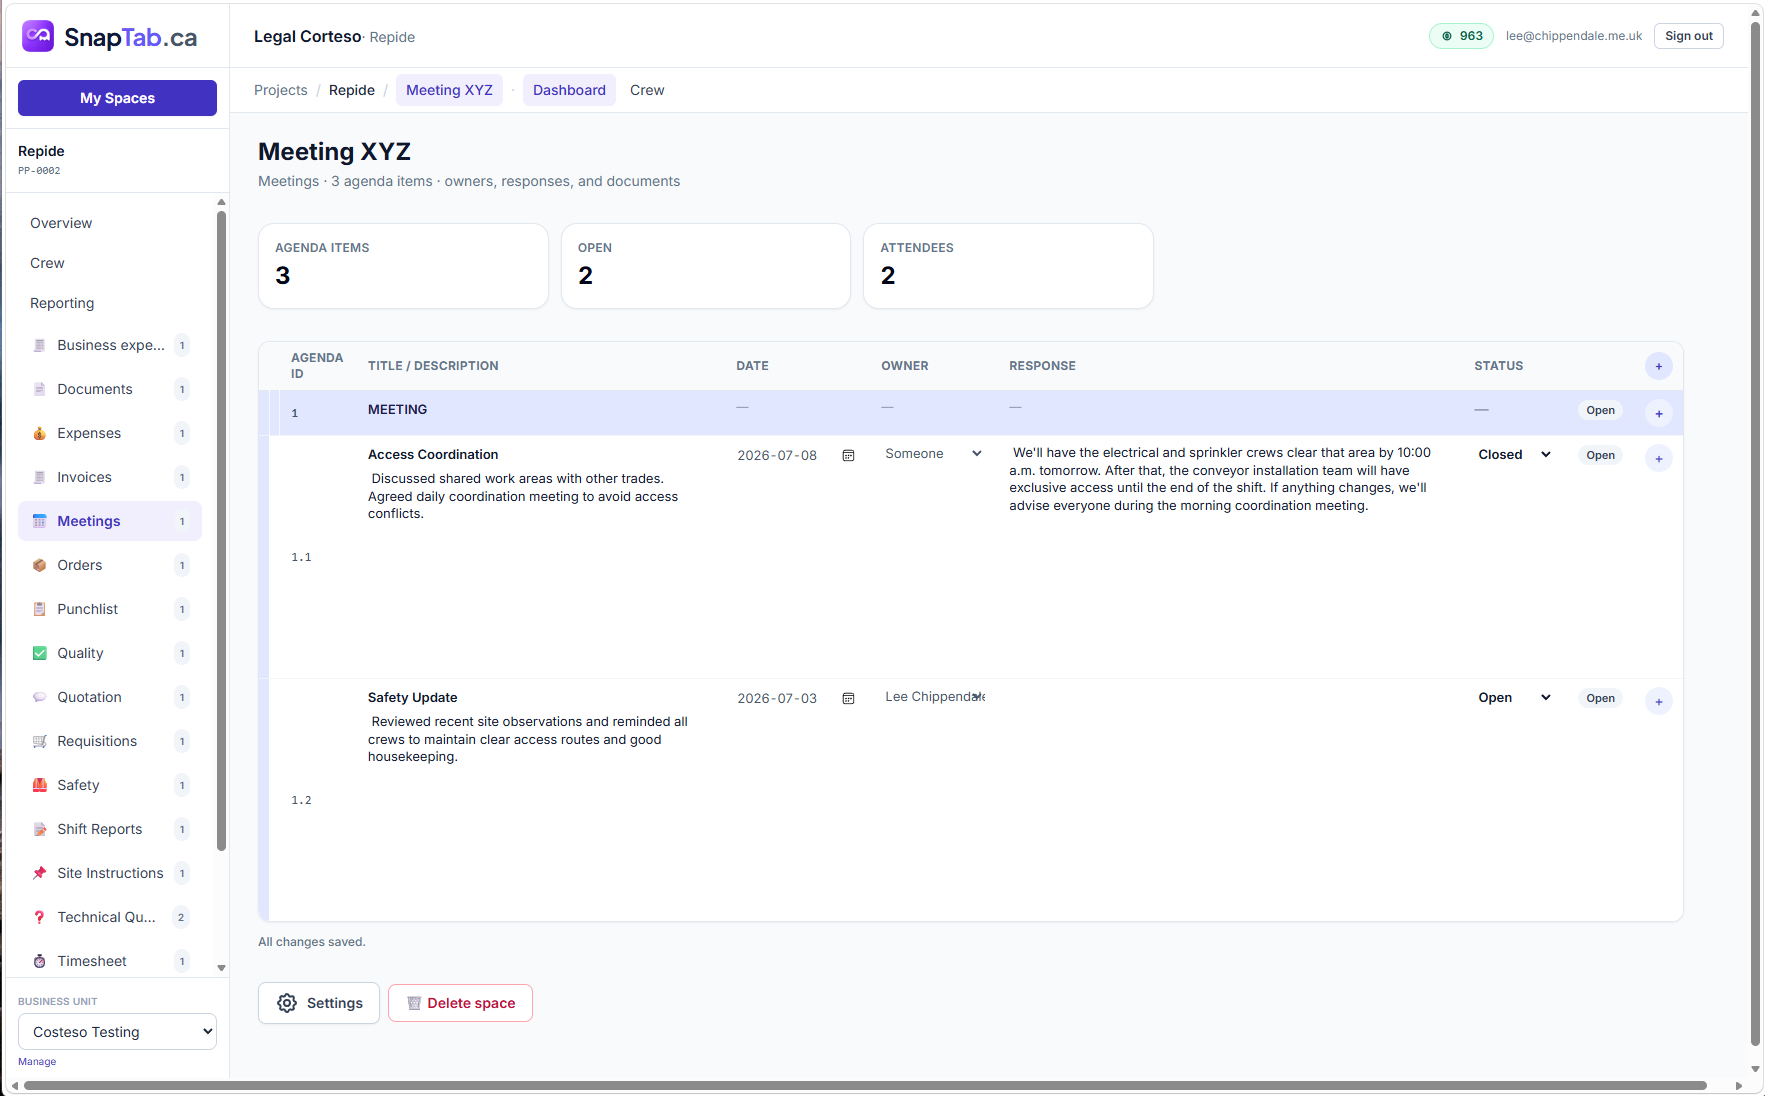1765x1096 pixels.
Task: Open the Safety Update status dropdown
Action: tap(1514, 698)
